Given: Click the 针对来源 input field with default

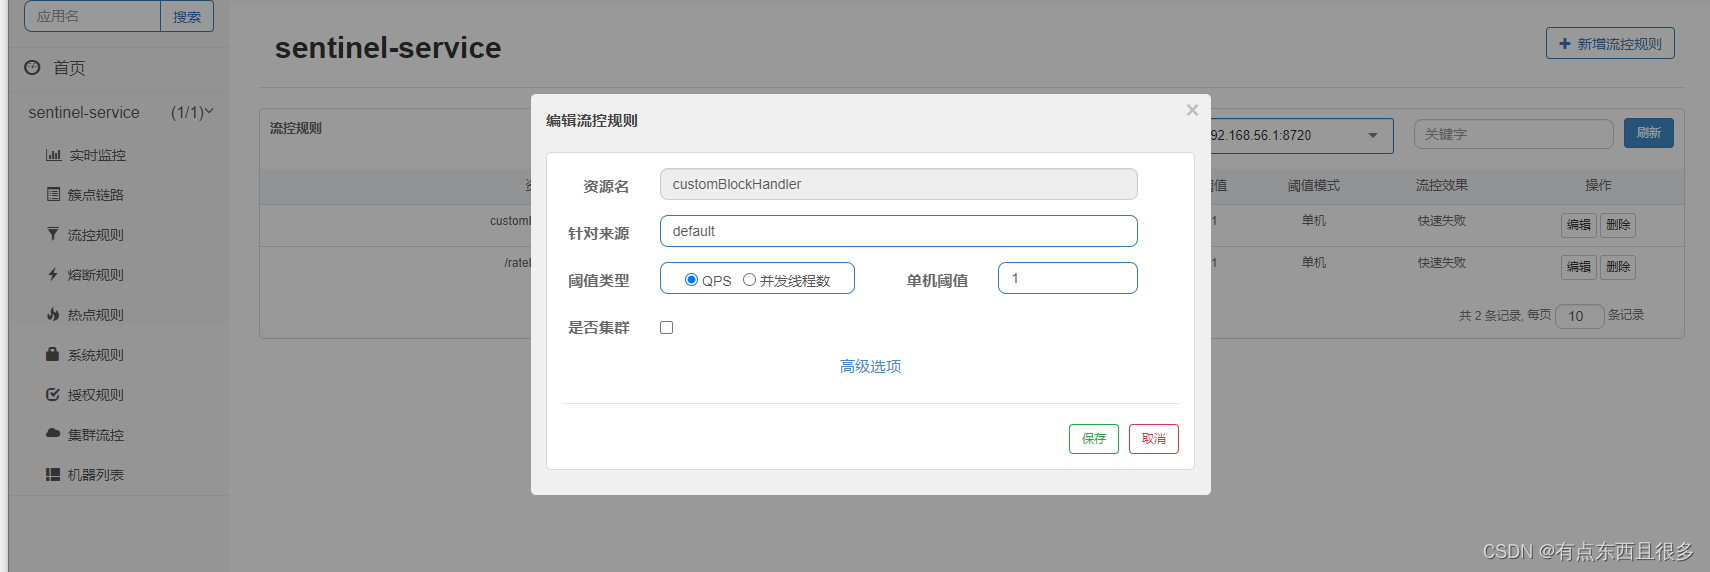Looking at the screenshot, I should pyautogui.click(x=899, y=231).
